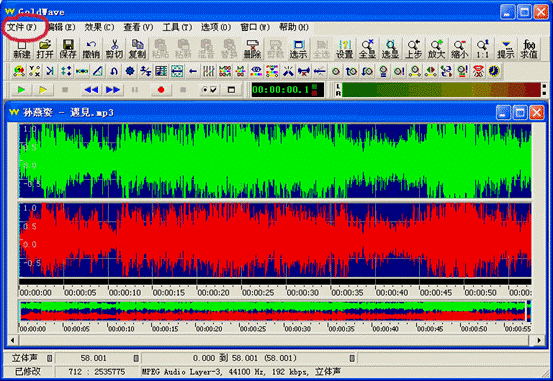Click small button beside 立体声 in status bar

49,358
